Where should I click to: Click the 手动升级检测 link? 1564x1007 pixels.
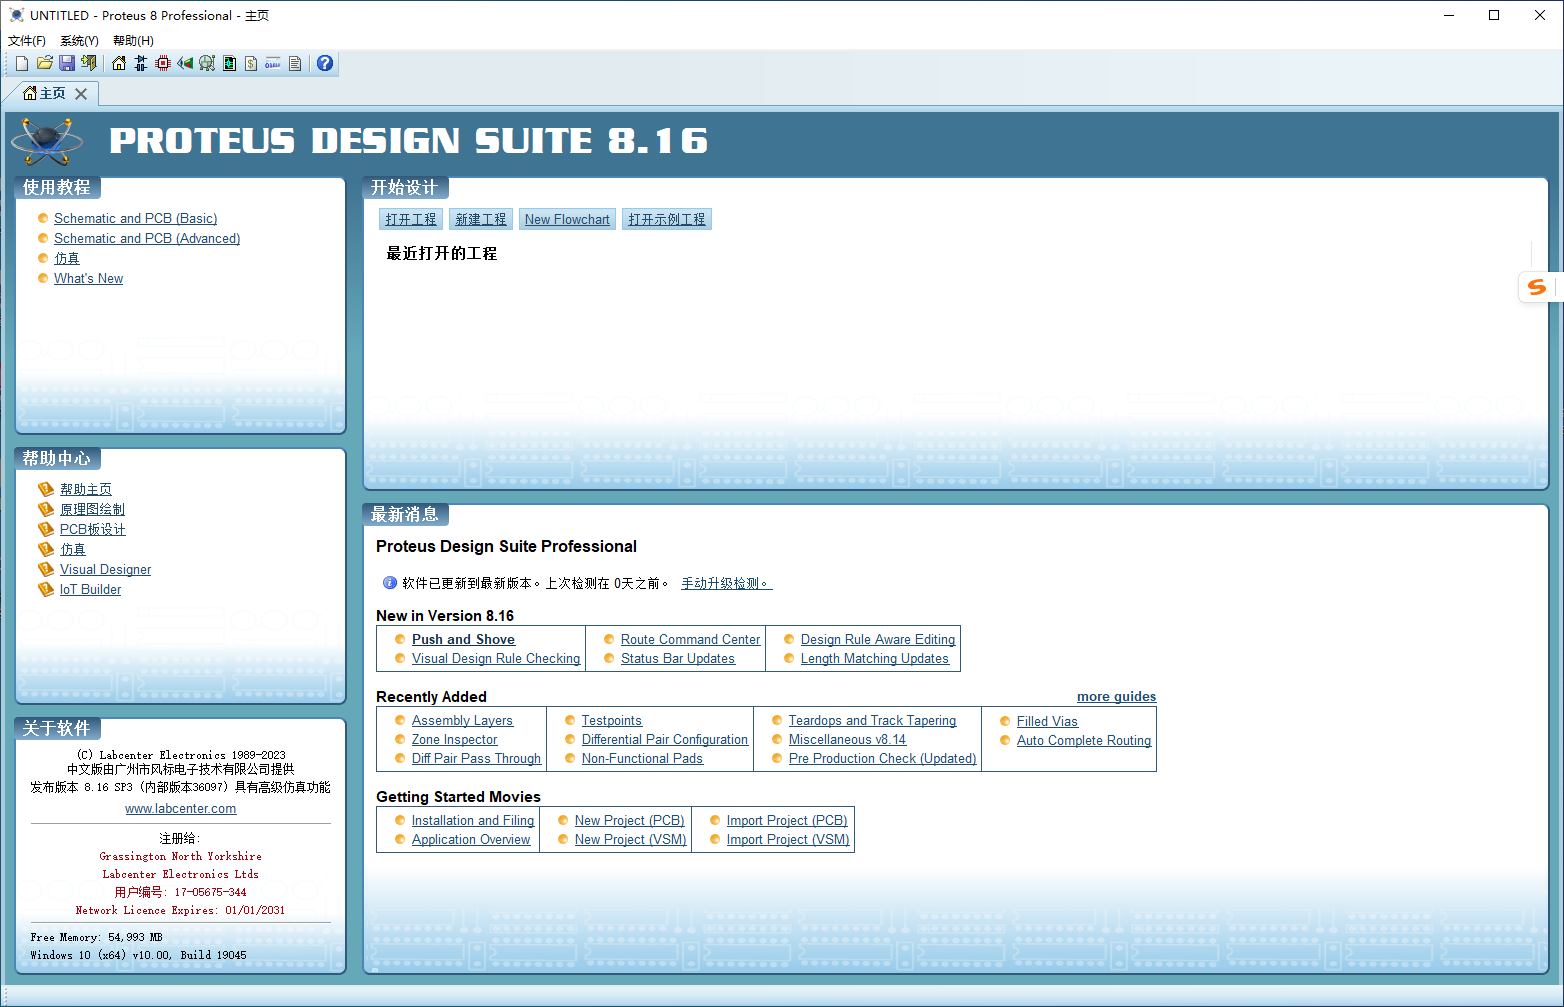[727, 583]
